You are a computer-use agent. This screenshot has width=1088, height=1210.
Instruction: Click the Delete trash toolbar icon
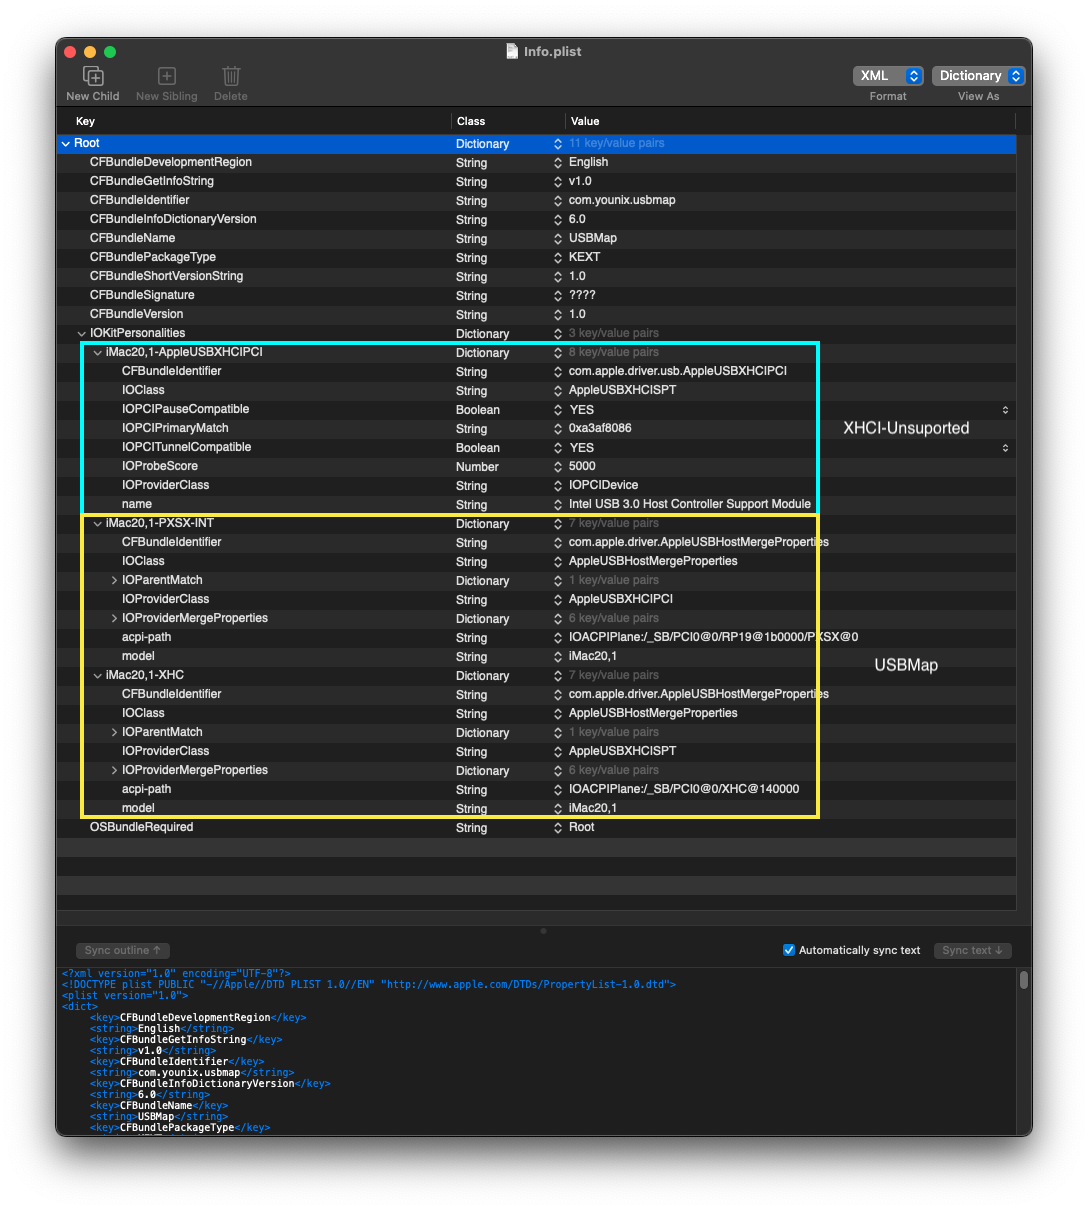(x=231, y=76)
